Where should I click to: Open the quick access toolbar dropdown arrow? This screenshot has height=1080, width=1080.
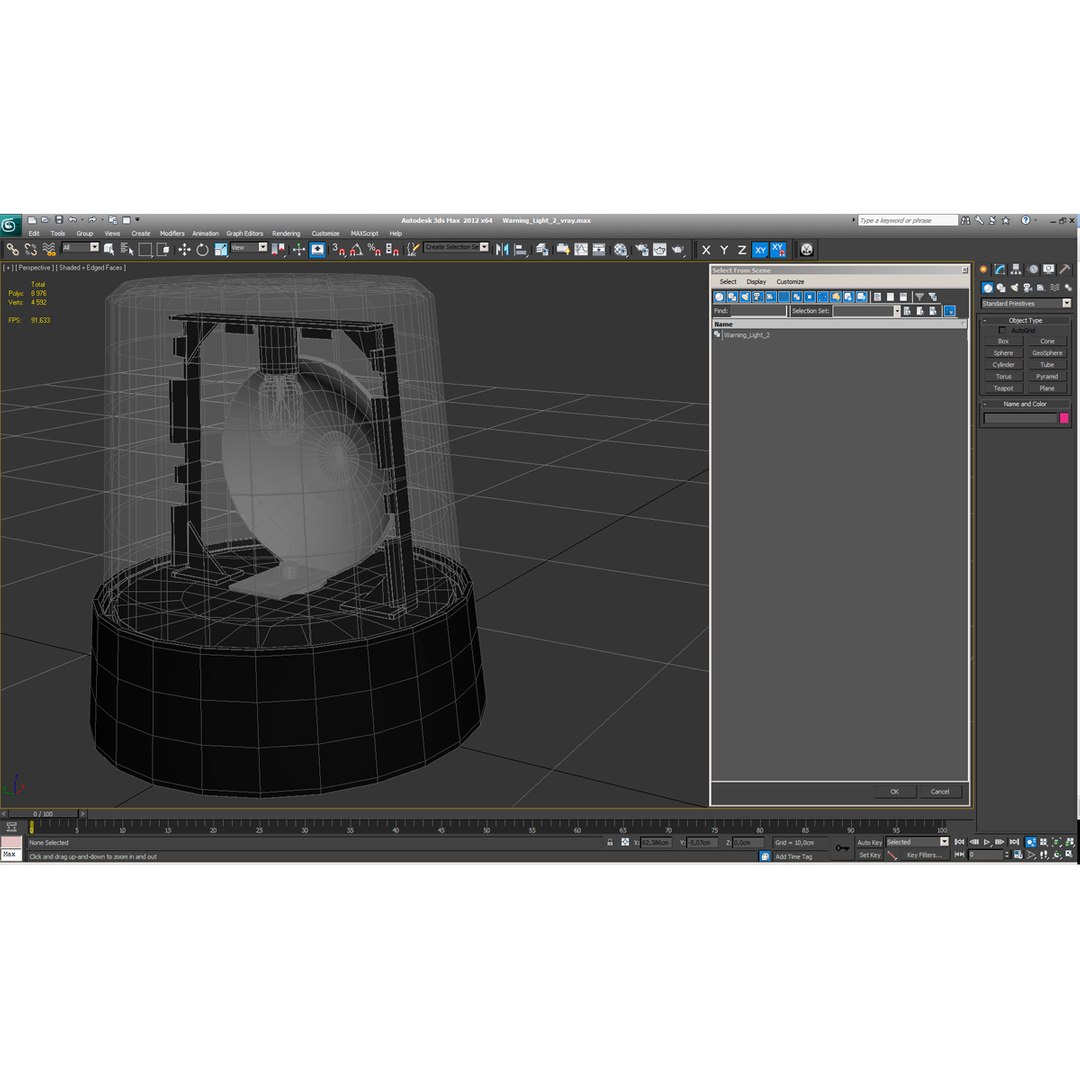tap(137, 220)
